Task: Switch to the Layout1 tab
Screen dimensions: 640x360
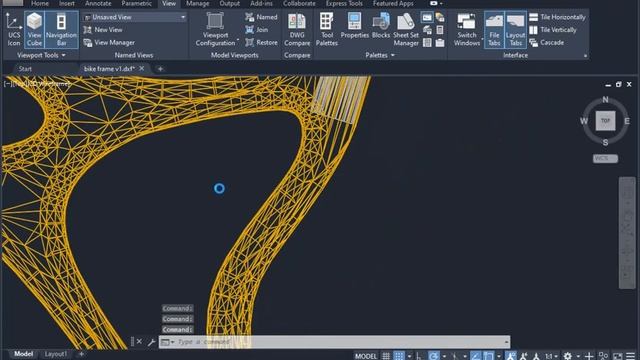Action: coord(56,354)
